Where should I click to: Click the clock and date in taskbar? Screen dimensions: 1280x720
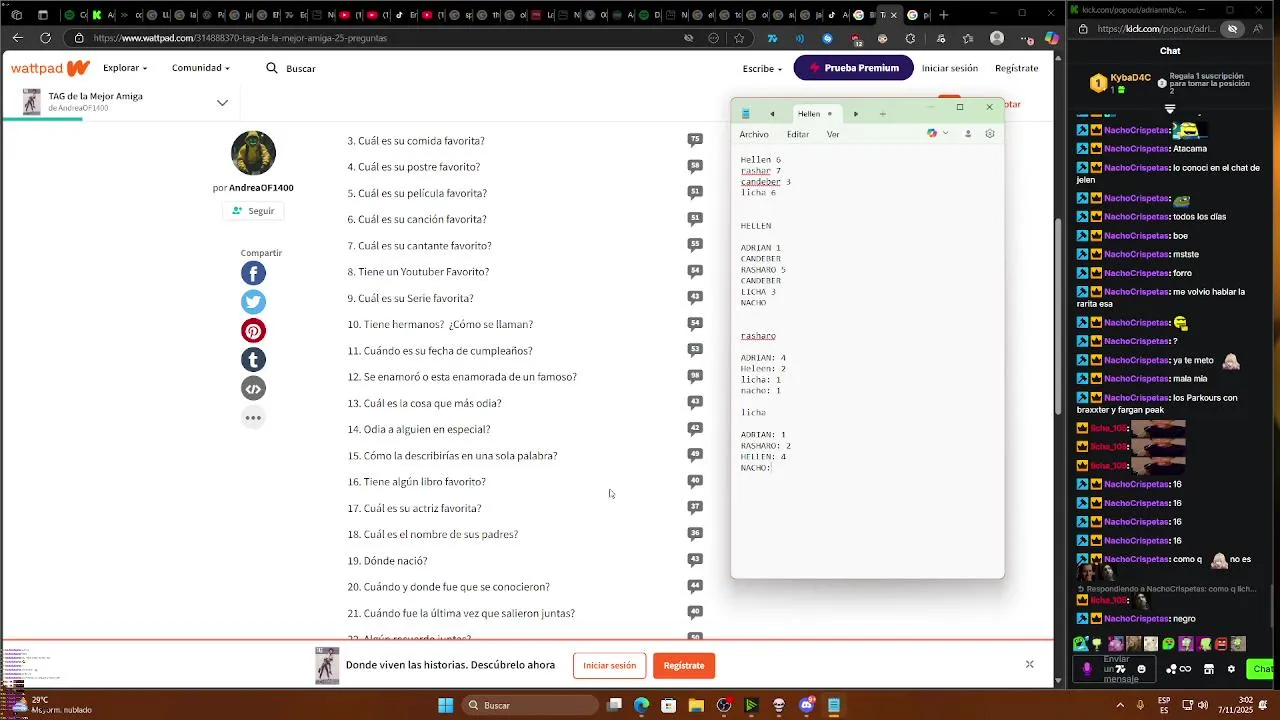tap(1238, 705)
